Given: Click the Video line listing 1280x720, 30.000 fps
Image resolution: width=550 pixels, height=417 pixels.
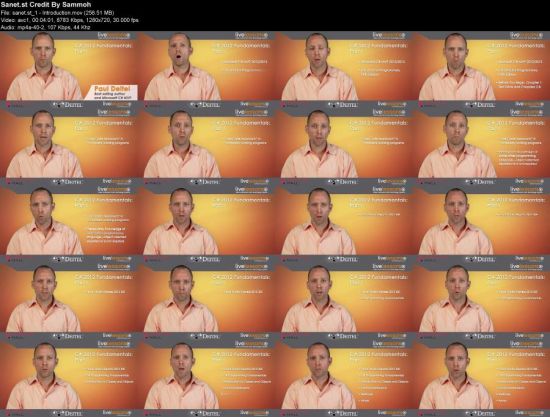Looking at the screenshot, I should tap(69, 20).
